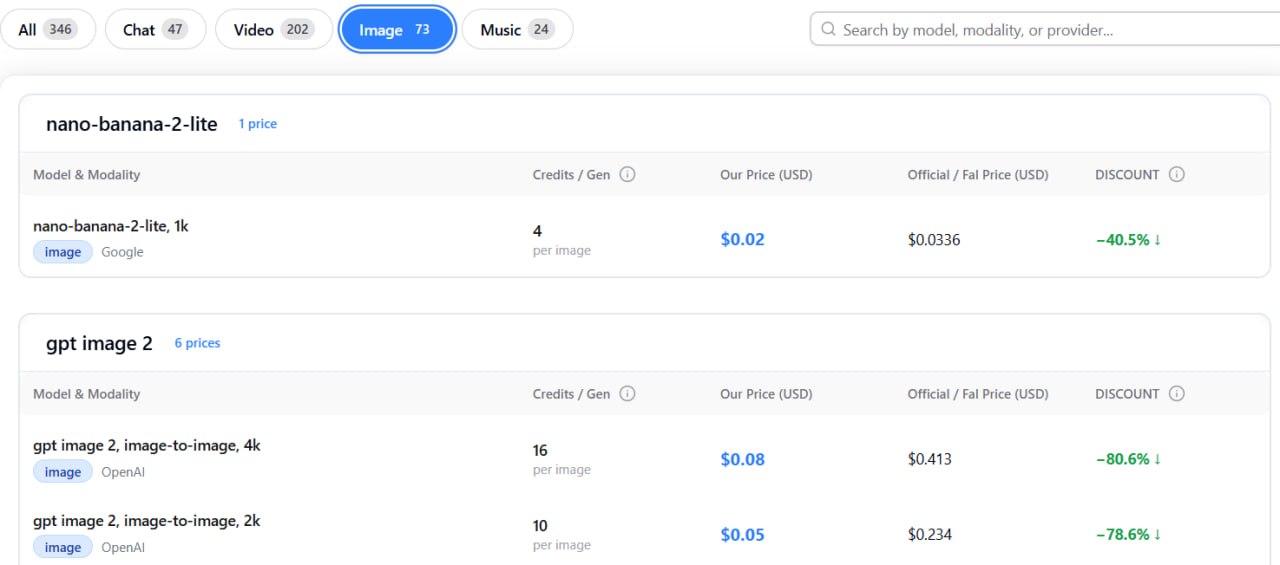Switch to the Chat filter tab
The image size is (1280, 565).
tap(155, 30)
